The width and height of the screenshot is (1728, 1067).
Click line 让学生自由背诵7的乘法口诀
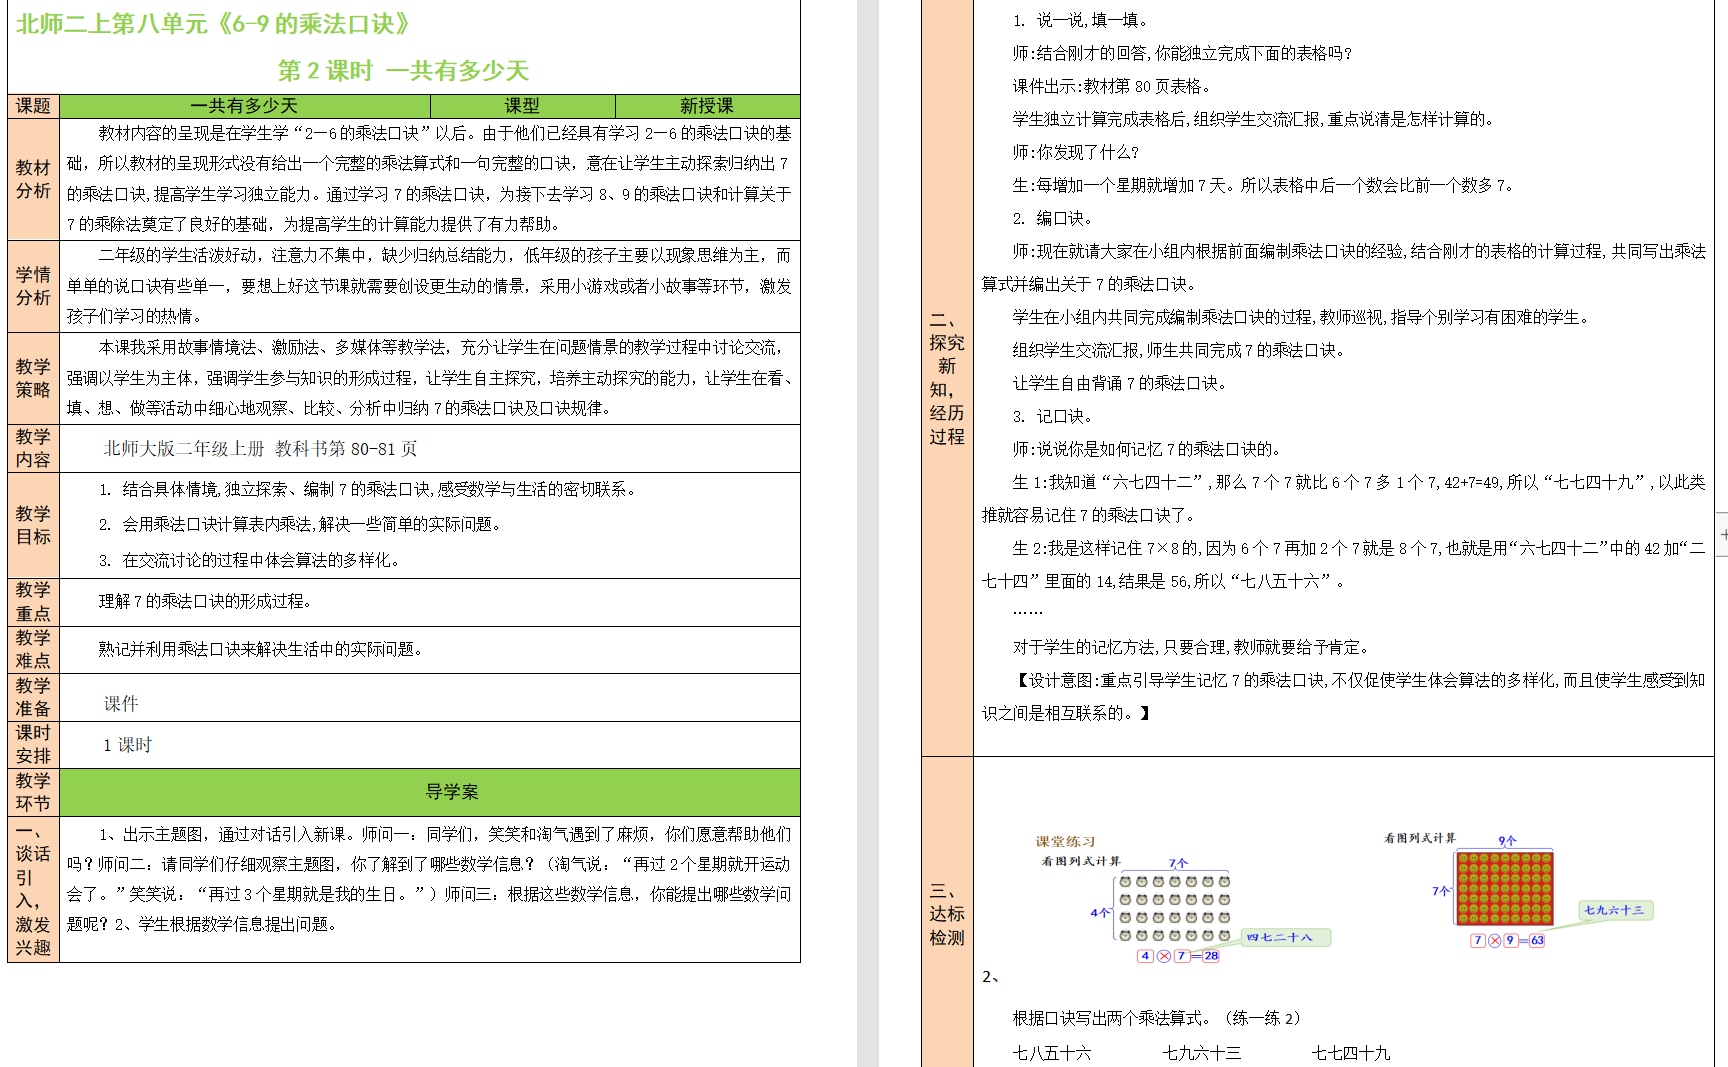tap(1120, 383)
